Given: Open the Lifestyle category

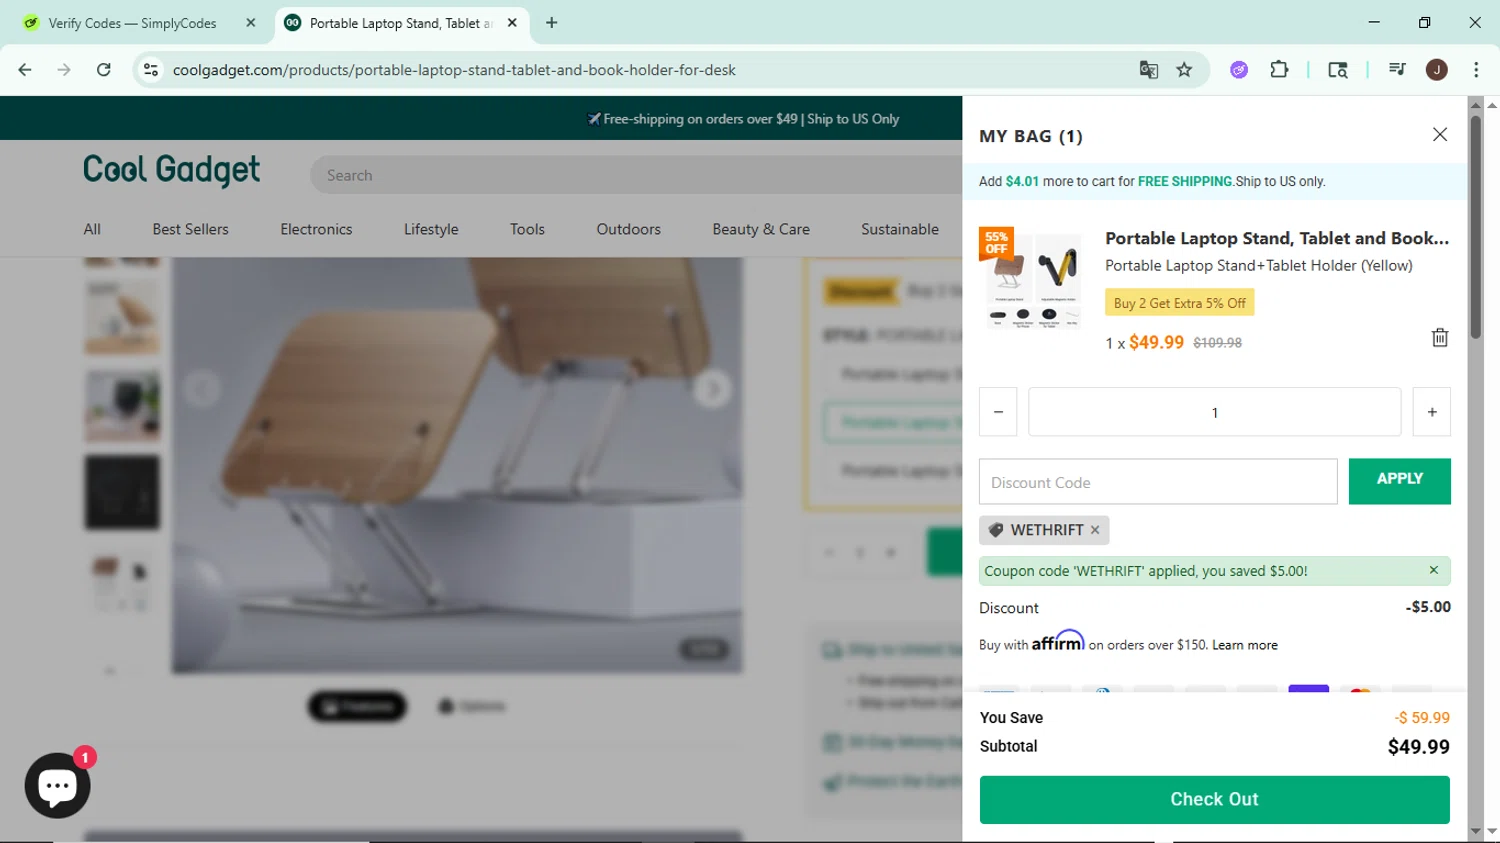Looking at the screenshot, I should click(x=431, y=229).
